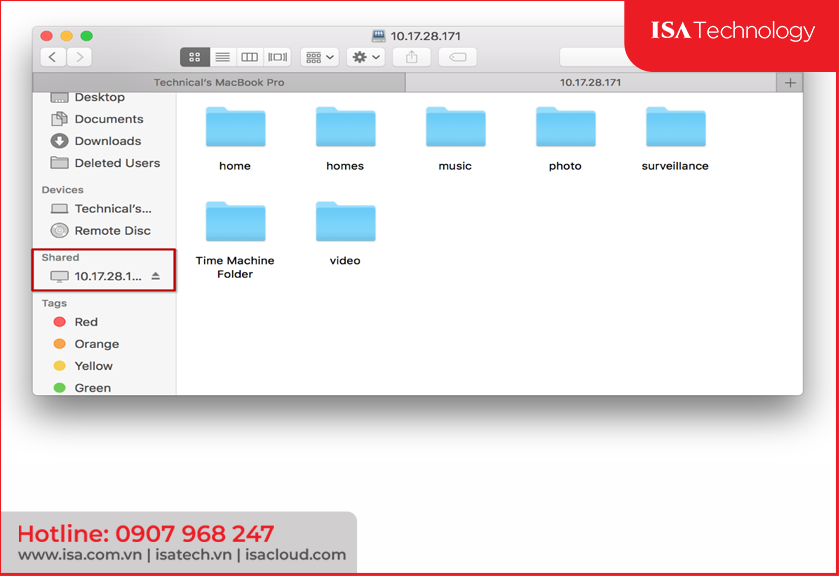Select the music folder icon

[456, 127]
